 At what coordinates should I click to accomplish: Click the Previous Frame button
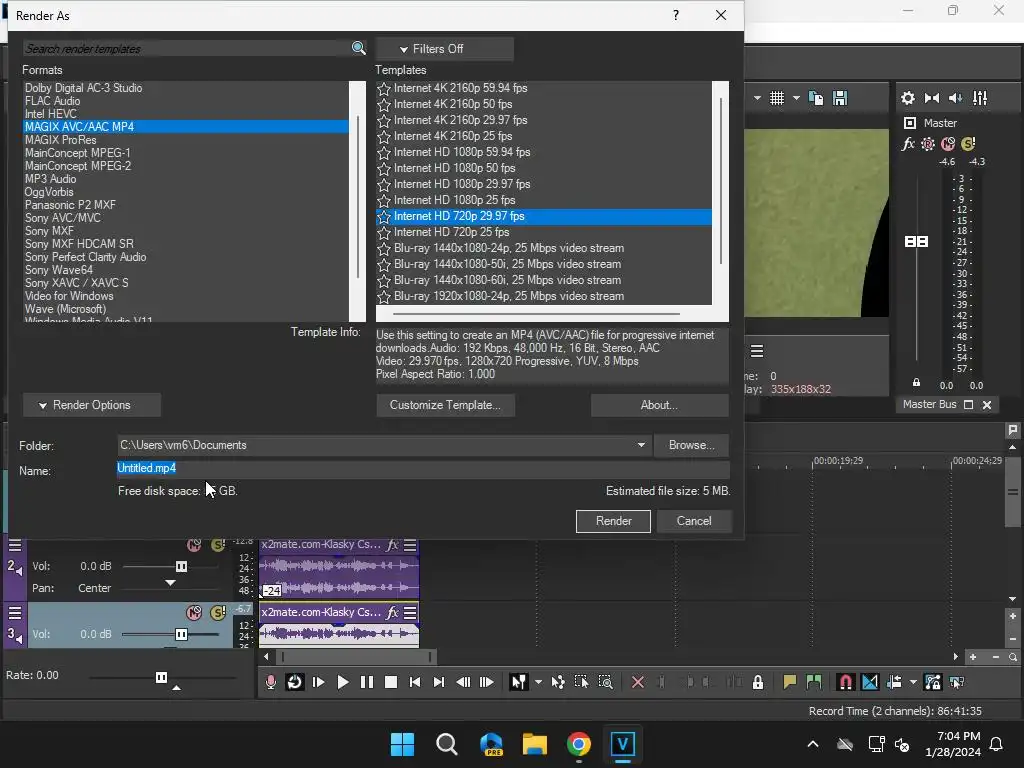[463, 682]
